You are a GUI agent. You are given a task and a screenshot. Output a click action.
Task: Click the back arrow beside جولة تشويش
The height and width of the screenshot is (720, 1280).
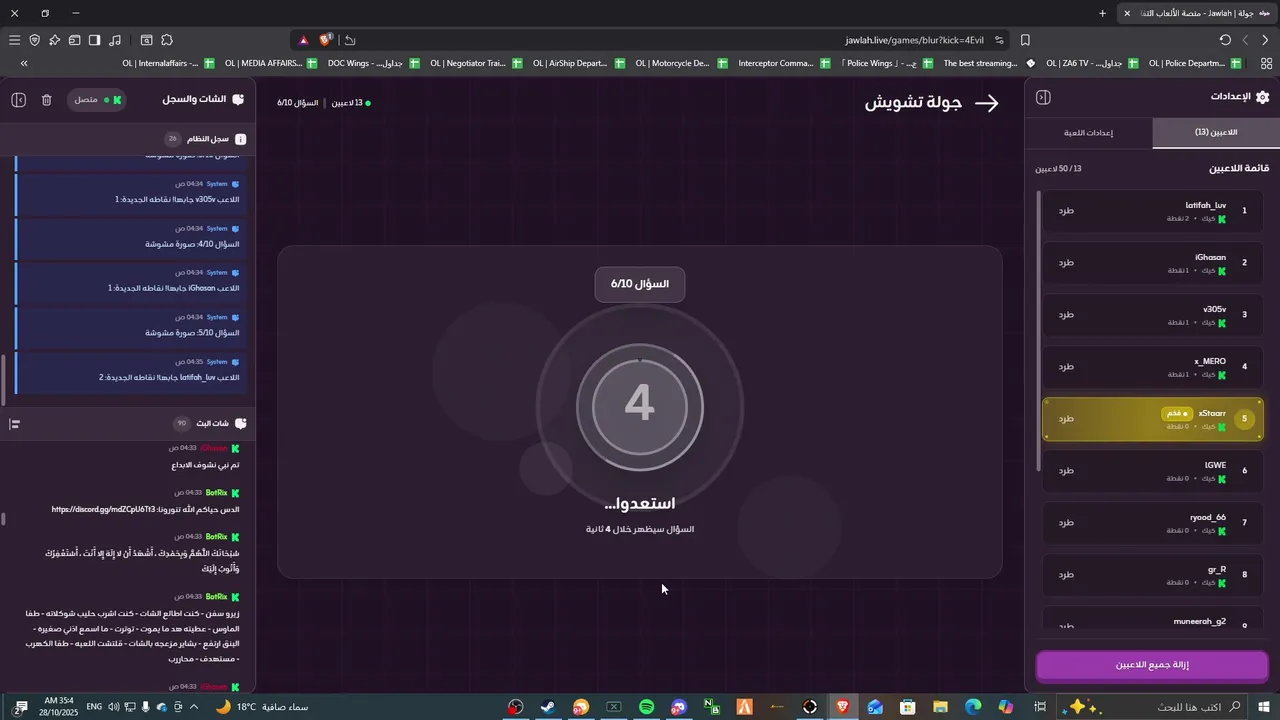click(x=987, y=103)
